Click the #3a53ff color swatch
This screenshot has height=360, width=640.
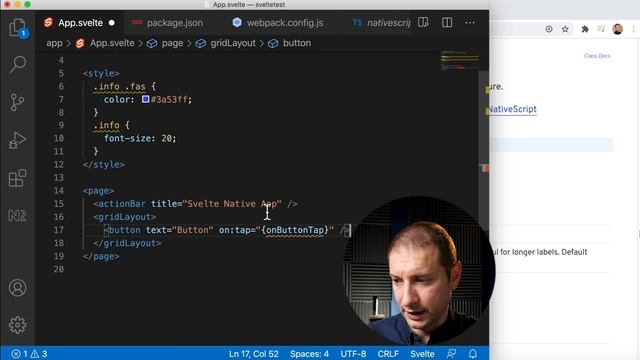point(145,99)
